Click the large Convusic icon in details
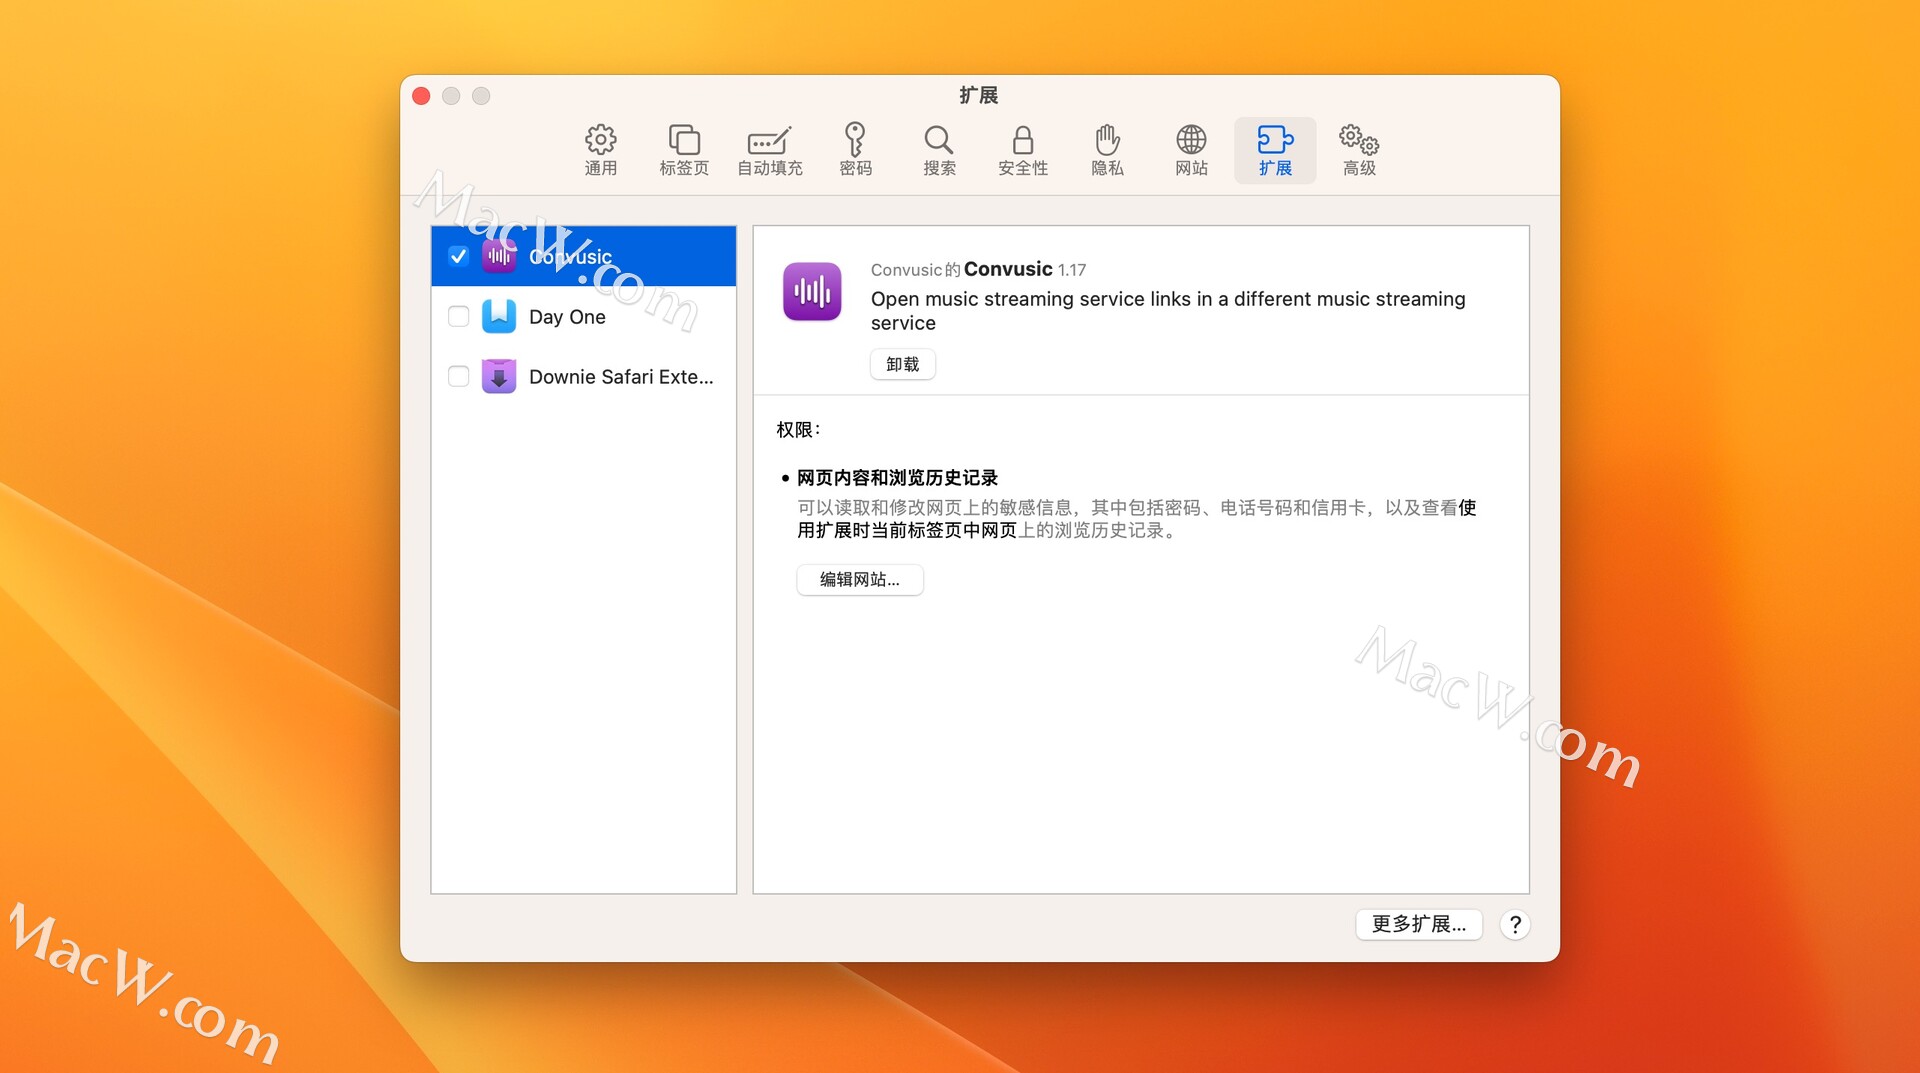 (x=812, y=291)
